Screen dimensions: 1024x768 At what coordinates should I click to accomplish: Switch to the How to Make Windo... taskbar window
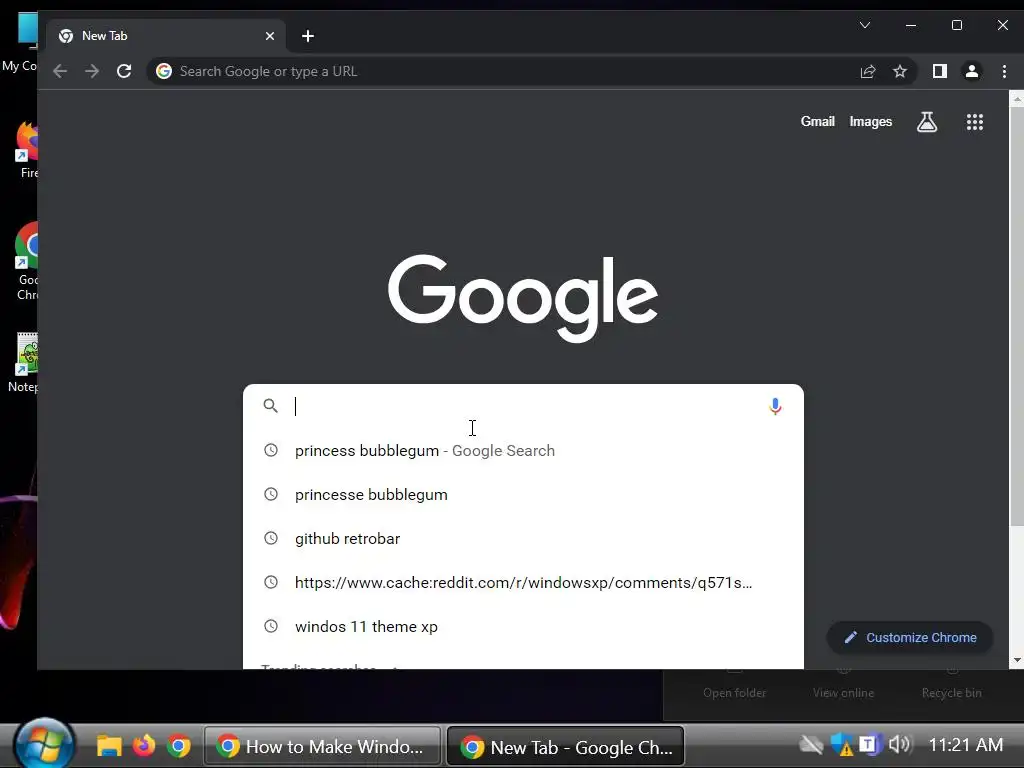pos(323,746)
